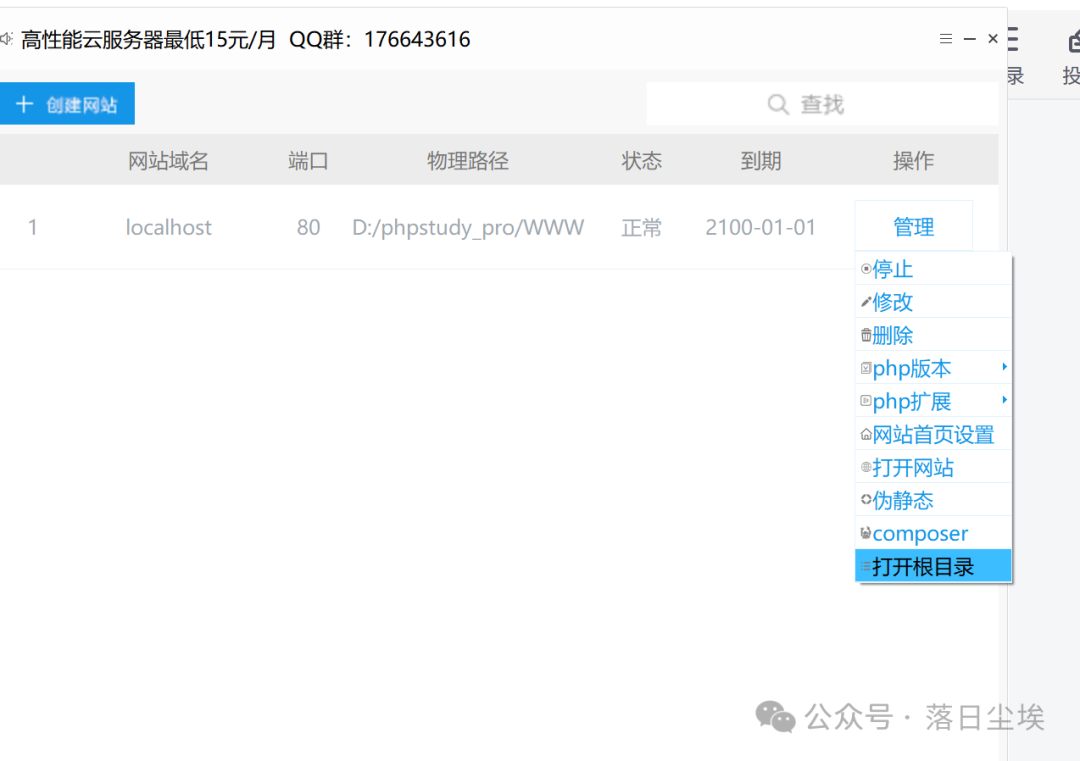Viewport: 1080px width, 761px height.
Task: Select 打开网站 menu entry
Action: pyautogui.click(x=933, y=468)
